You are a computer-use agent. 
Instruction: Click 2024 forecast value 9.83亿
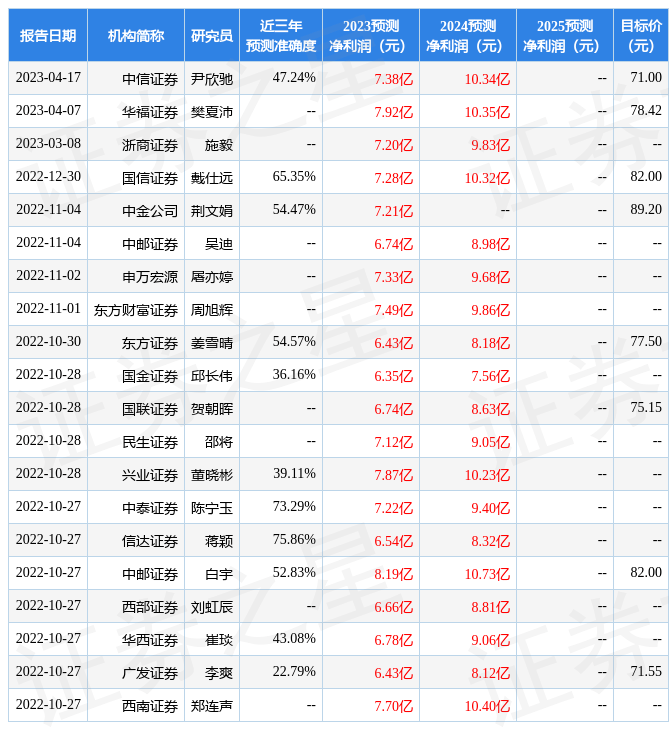[x=491, y=145]
